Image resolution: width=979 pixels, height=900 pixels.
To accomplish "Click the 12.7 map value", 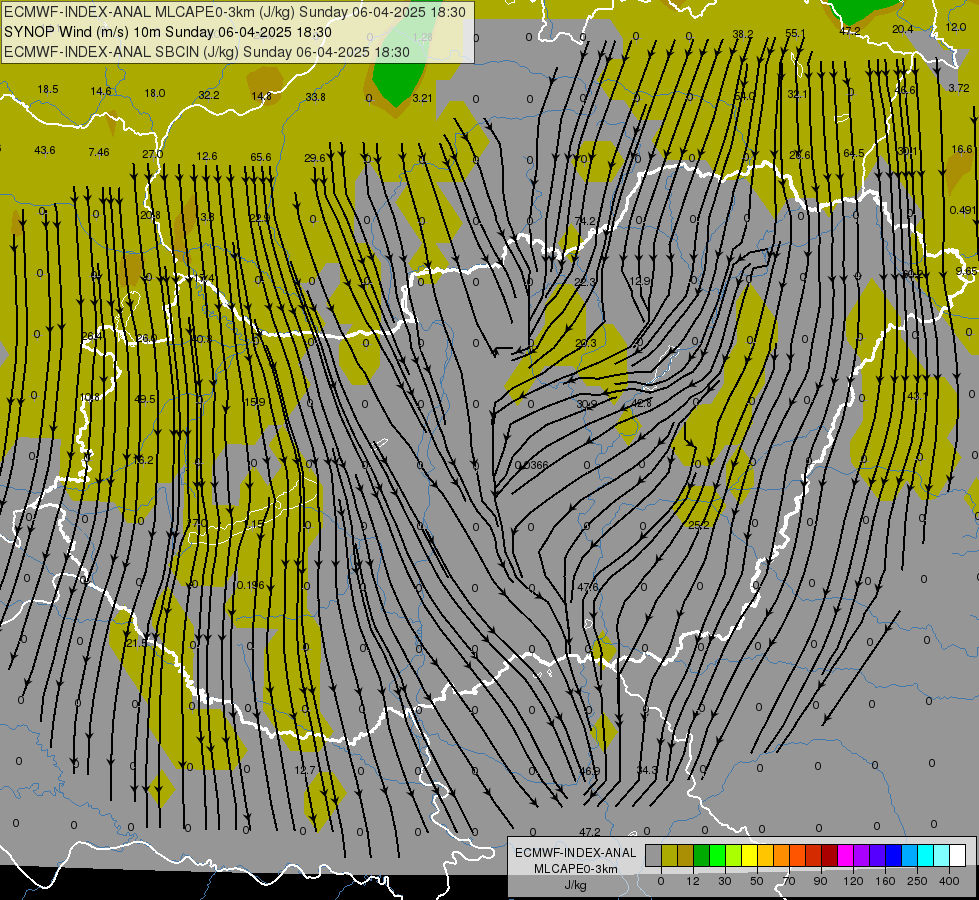I will (x=305, y=770).
